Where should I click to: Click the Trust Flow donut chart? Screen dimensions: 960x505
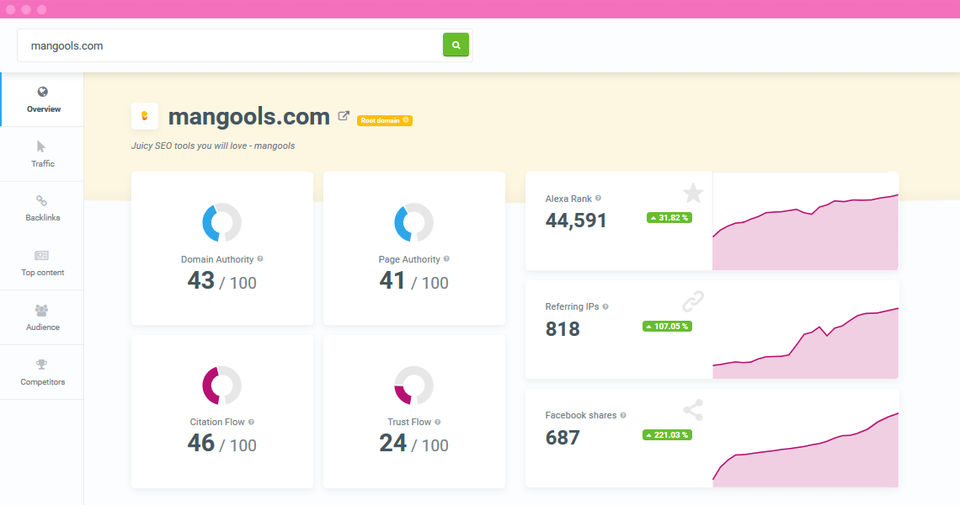point(414,385)
